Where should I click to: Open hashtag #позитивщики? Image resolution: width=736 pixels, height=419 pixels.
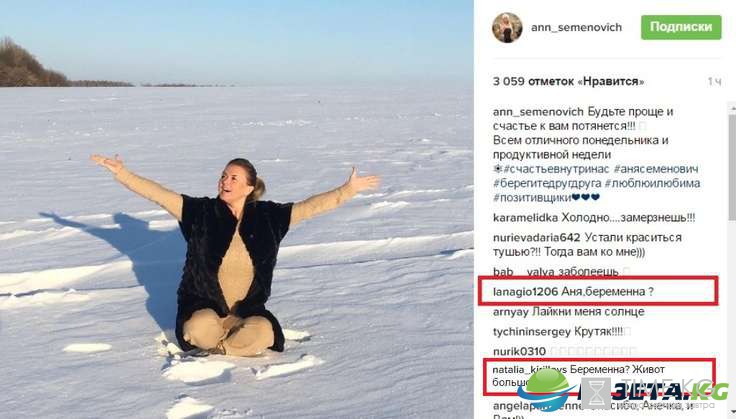click(532, 198)
